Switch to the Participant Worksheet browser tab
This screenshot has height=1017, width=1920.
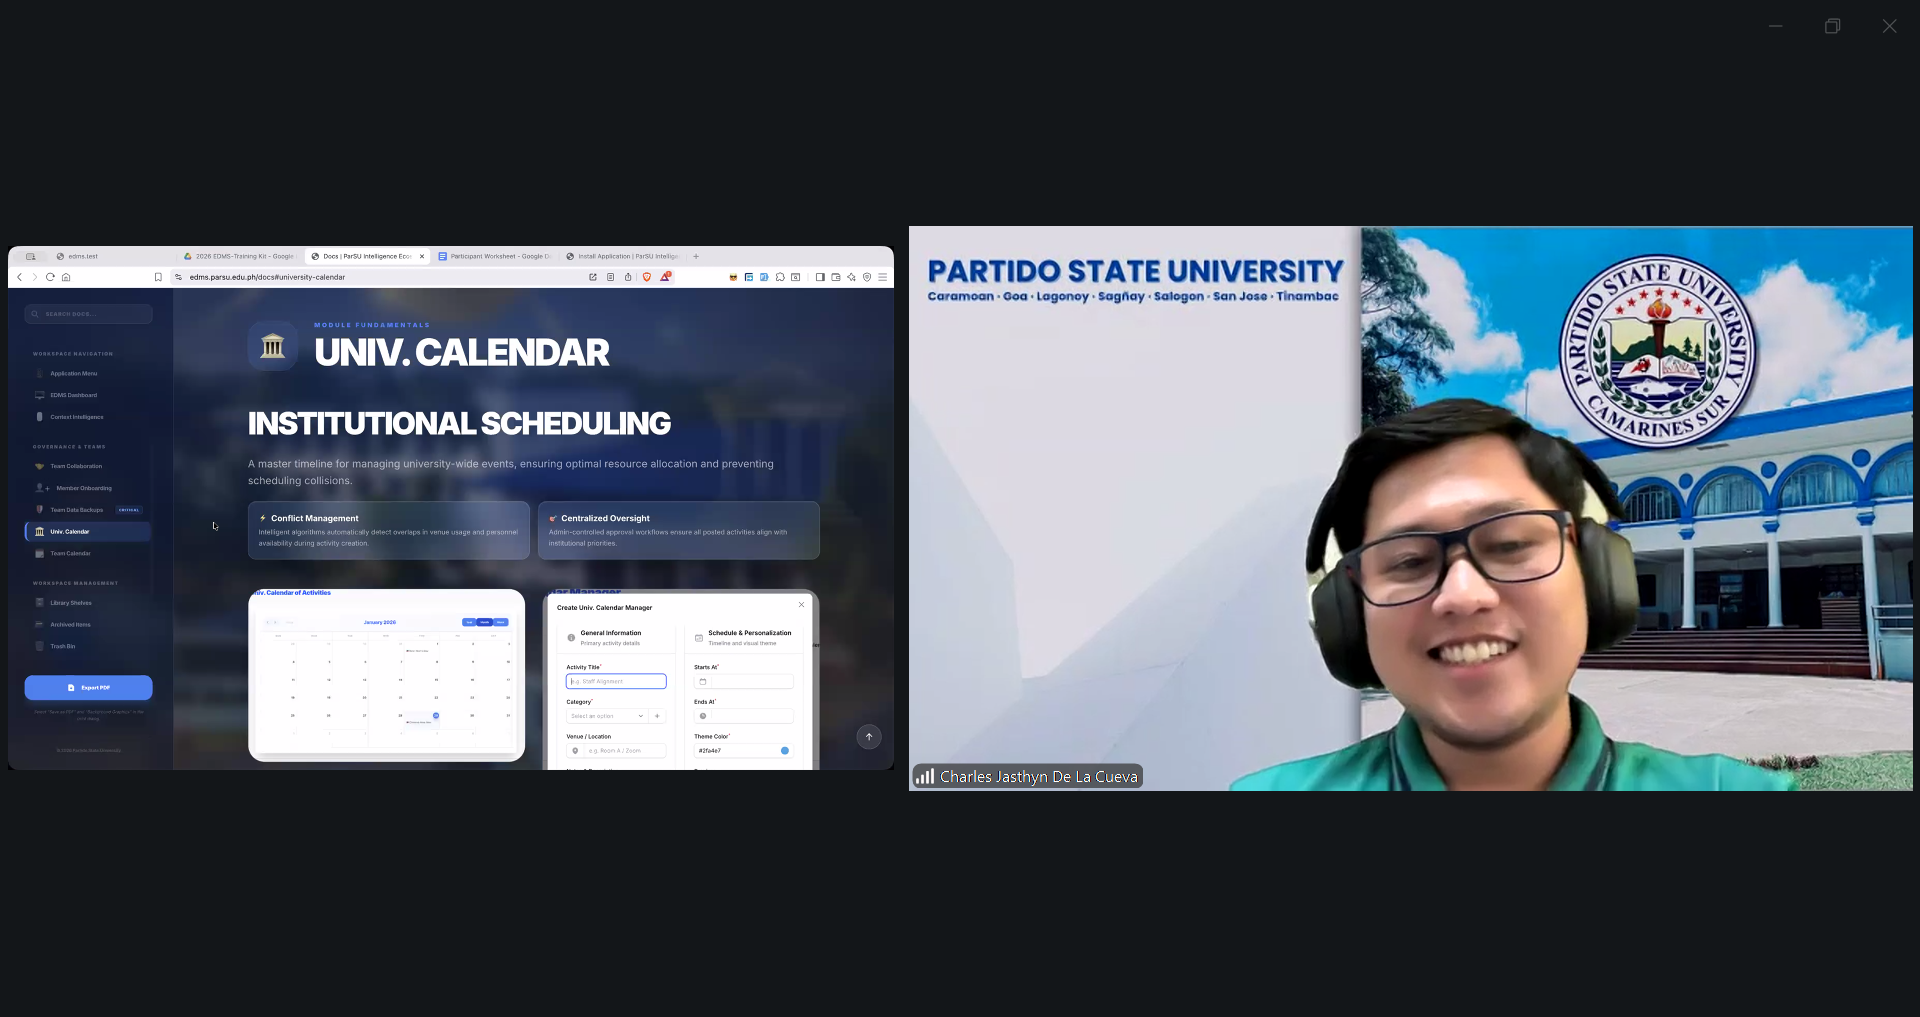point(495,256)
